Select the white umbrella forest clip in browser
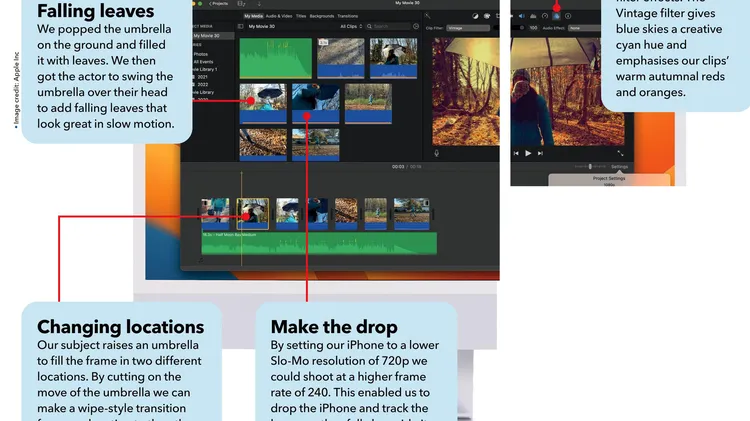Image resolution: width=750 pixels, height=421 pixels. coord(393,58)
